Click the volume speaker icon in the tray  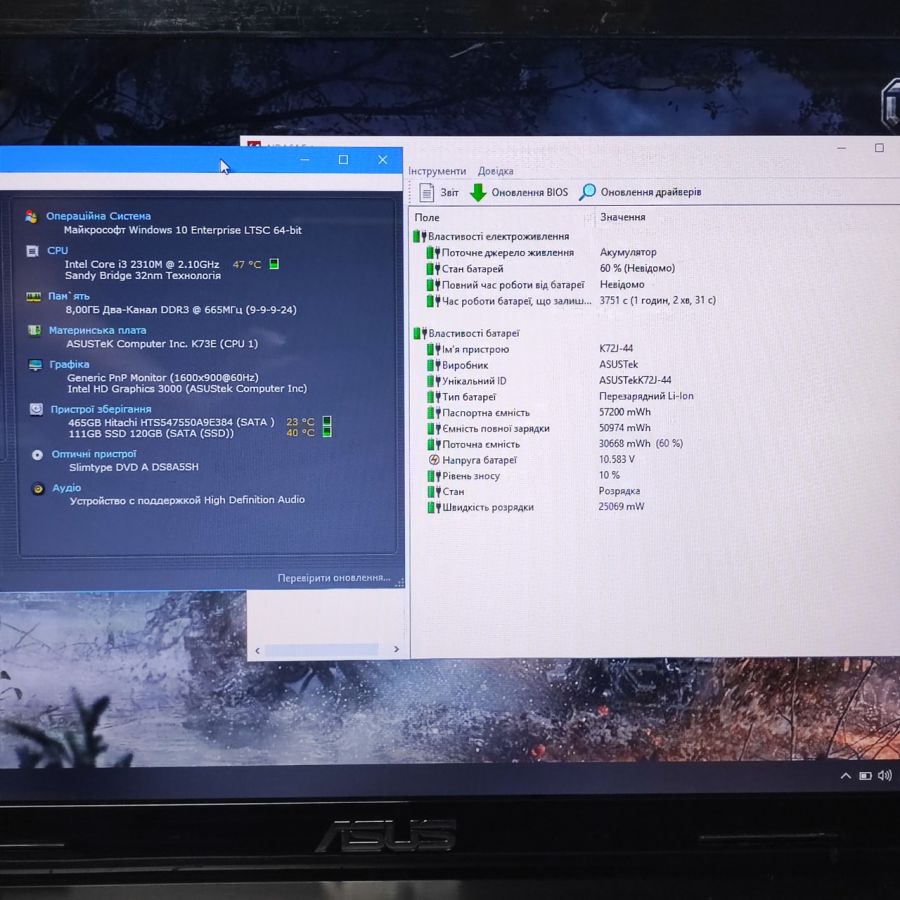pos(885,775)
